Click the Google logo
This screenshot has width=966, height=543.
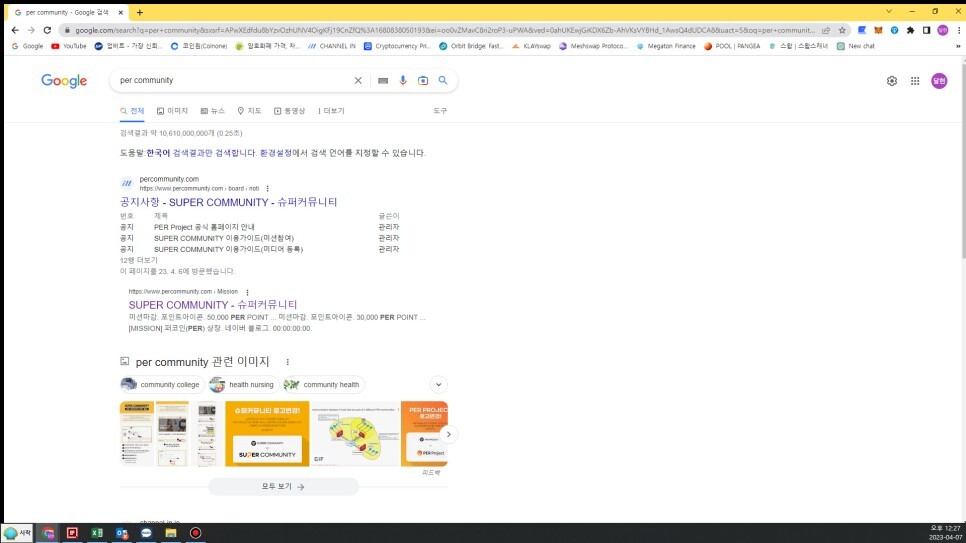(x=64, y=81)
